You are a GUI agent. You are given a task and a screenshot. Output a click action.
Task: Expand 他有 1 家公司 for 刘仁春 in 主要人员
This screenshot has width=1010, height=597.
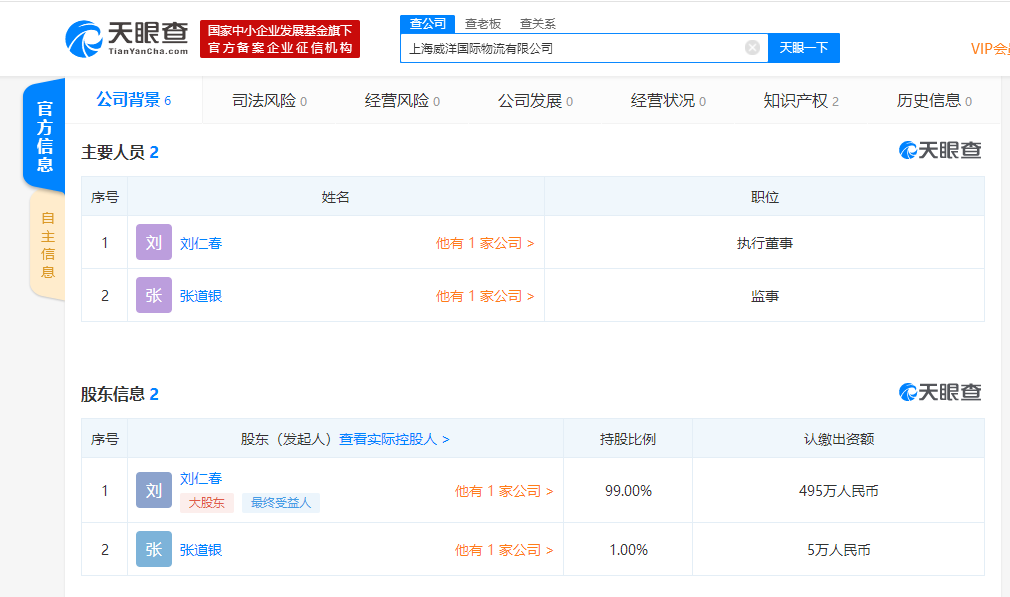484,243
